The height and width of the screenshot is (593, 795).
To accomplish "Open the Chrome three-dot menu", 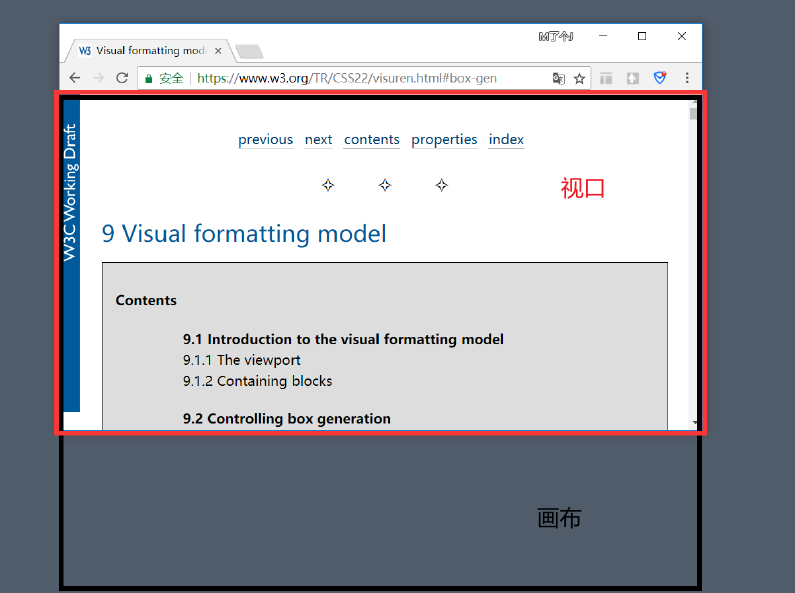I will click(687, 78).
